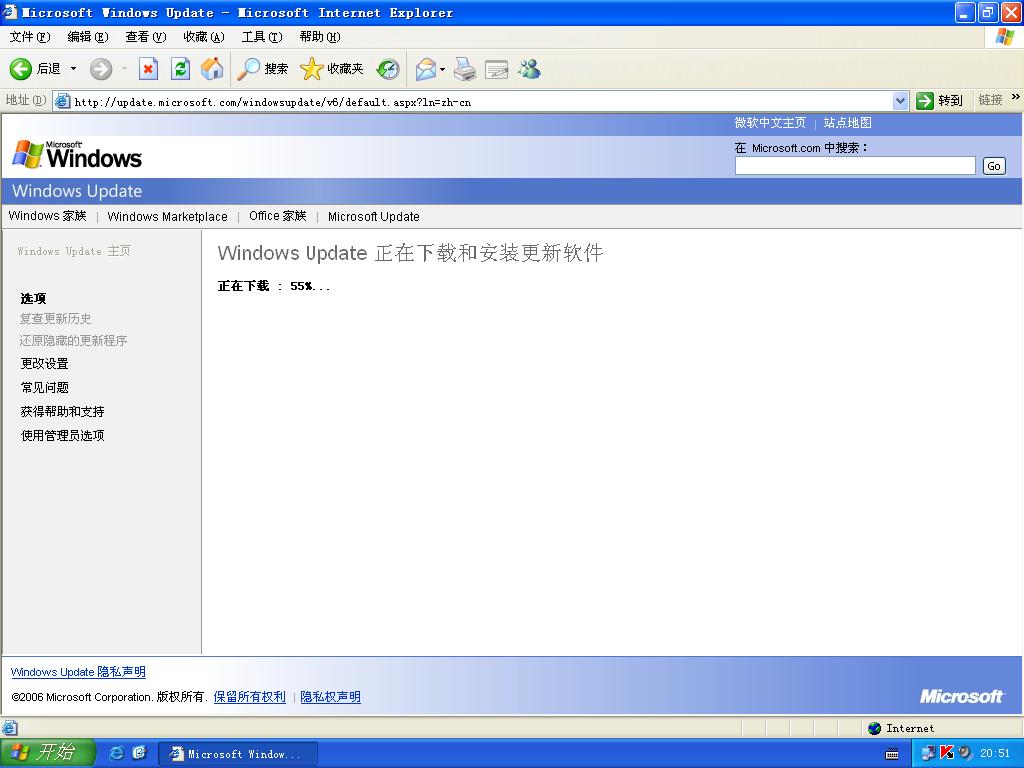1024x768 pixels.
Task: Click the Windows flag throbber icon
Action: [x=1005, y=37]
